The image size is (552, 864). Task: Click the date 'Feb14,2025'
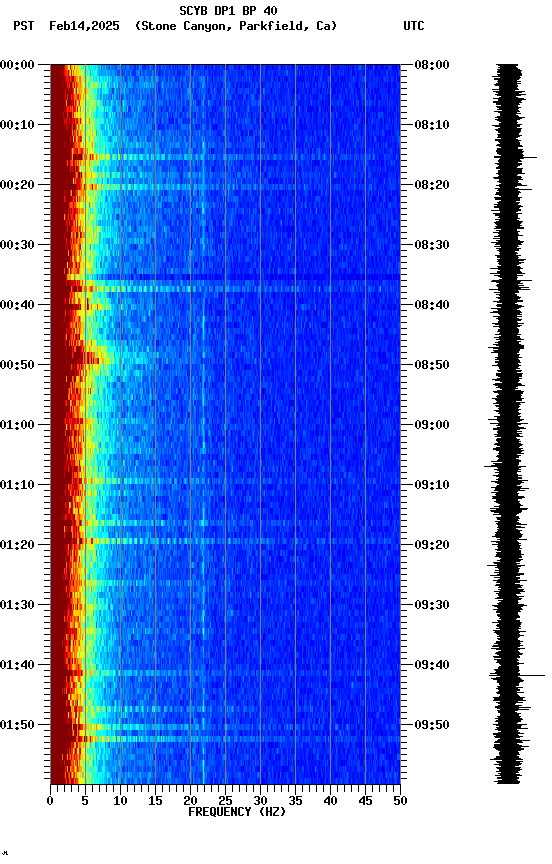pyautogui.click(x=84, y=26)
